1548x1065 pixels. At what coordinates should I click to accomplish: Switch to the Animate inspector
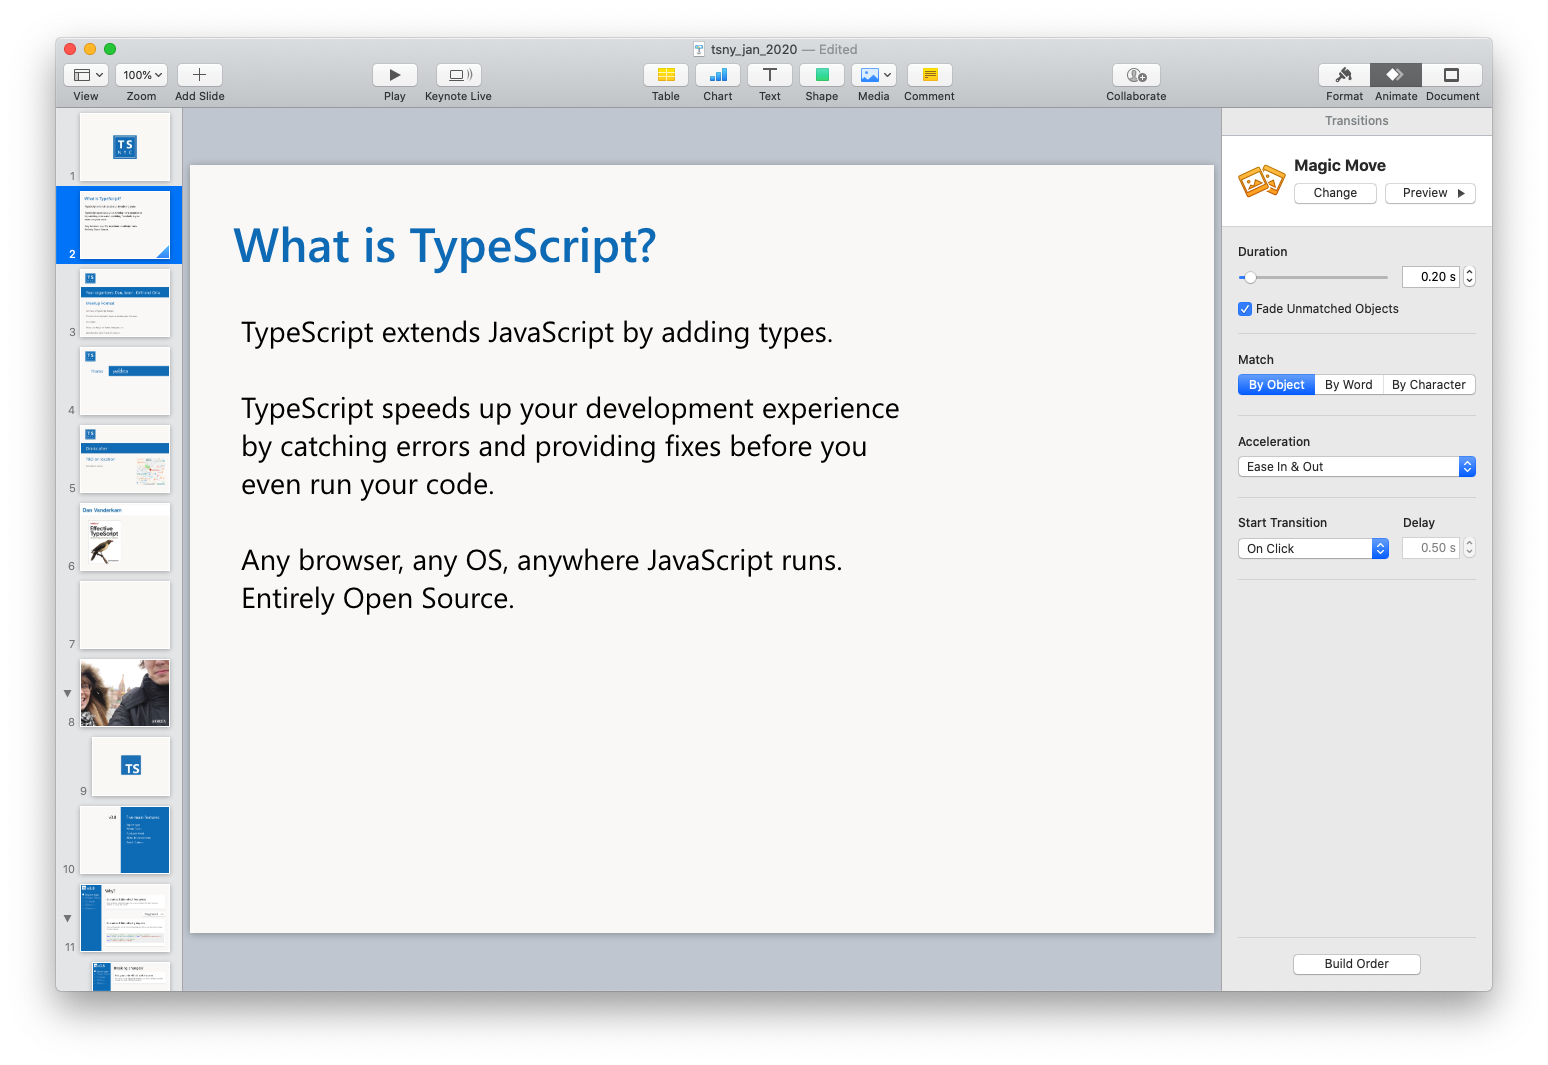coord(1396,75)
